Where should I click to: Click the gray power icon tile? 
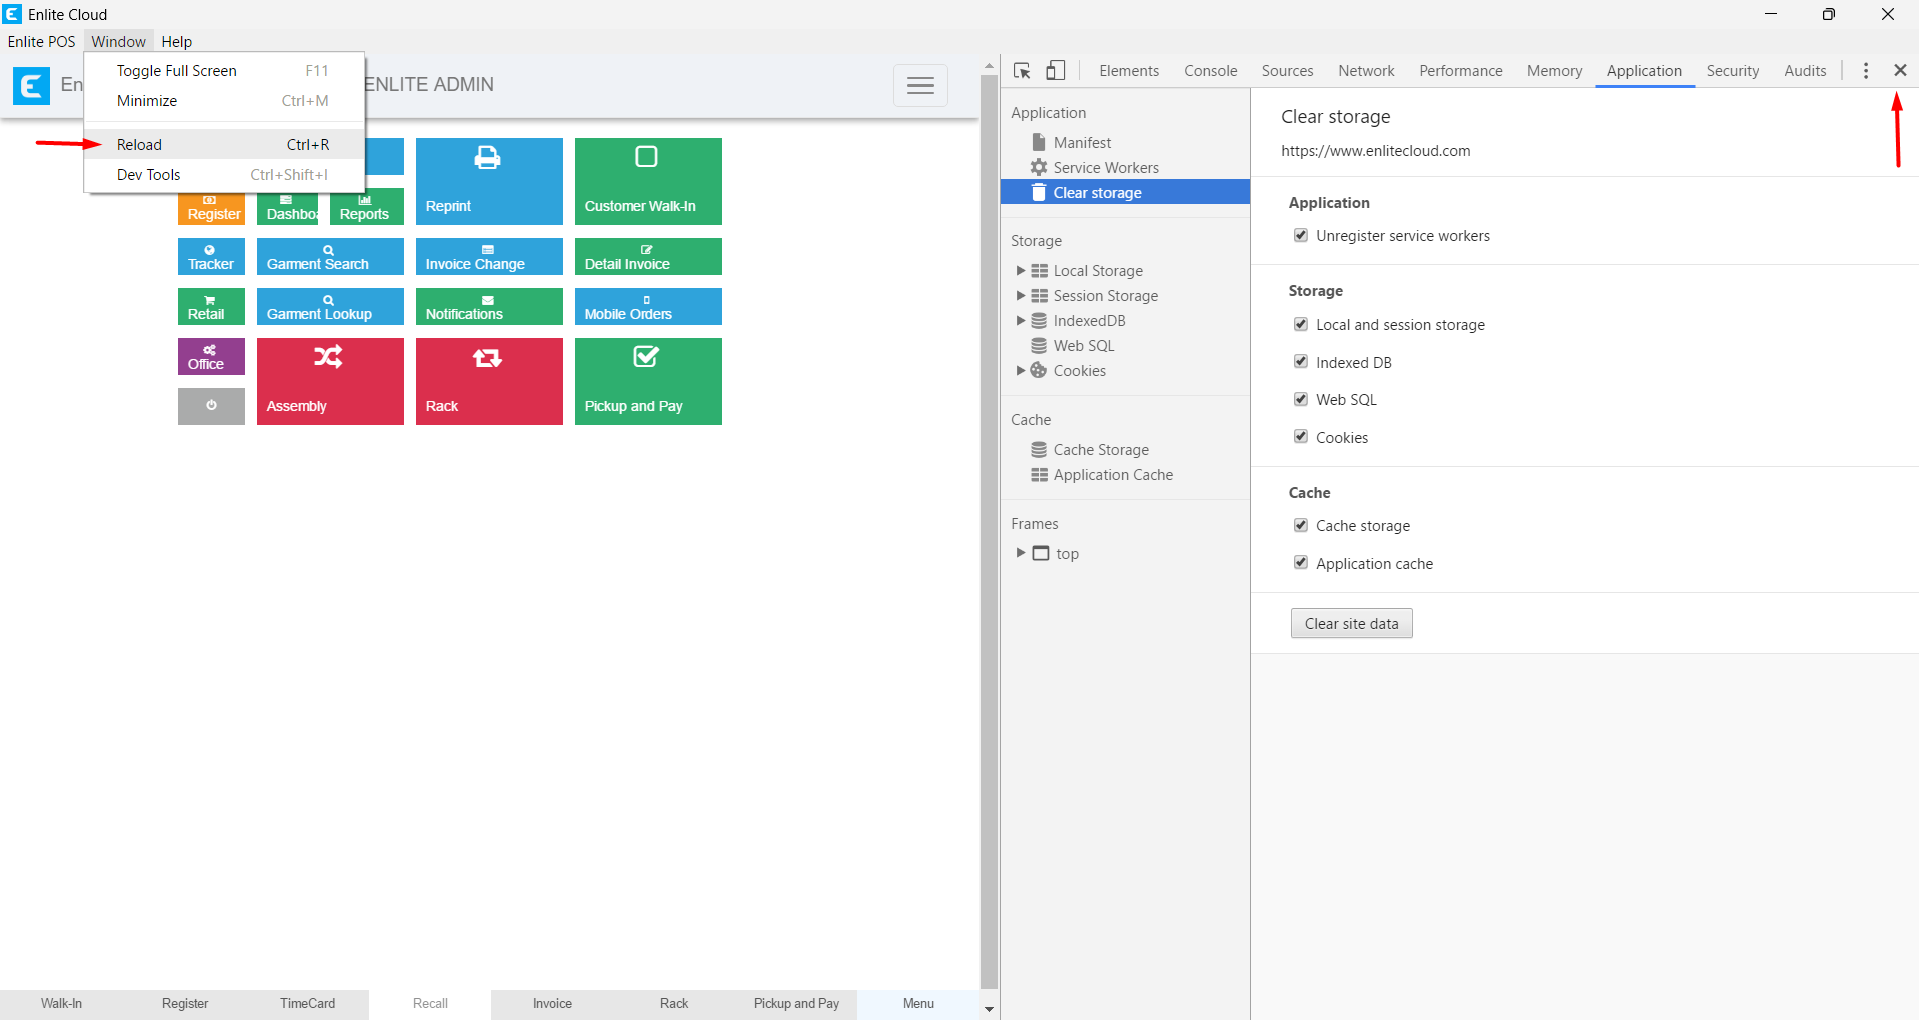(211, 406)
